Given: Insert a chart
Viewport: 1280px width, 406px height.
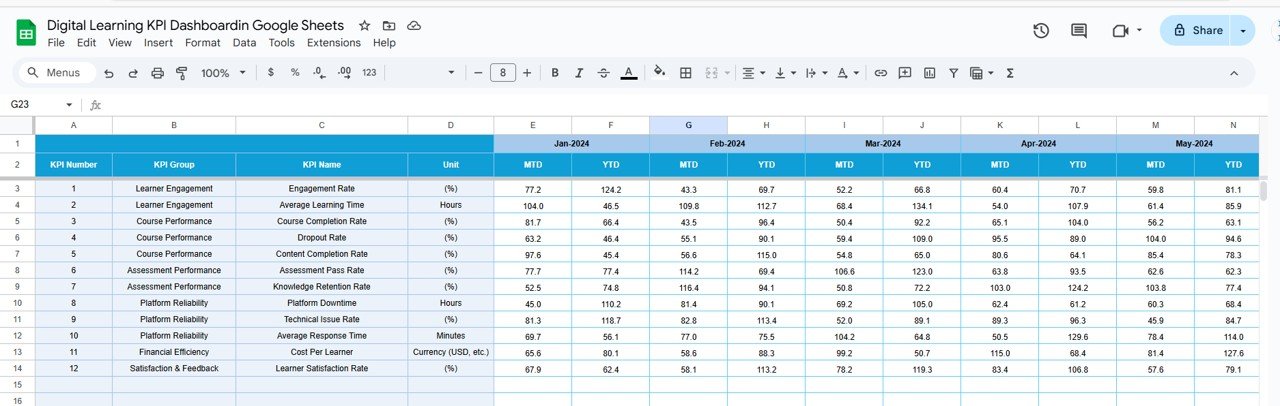Looking at the screenshot, I should coord(930,73).
